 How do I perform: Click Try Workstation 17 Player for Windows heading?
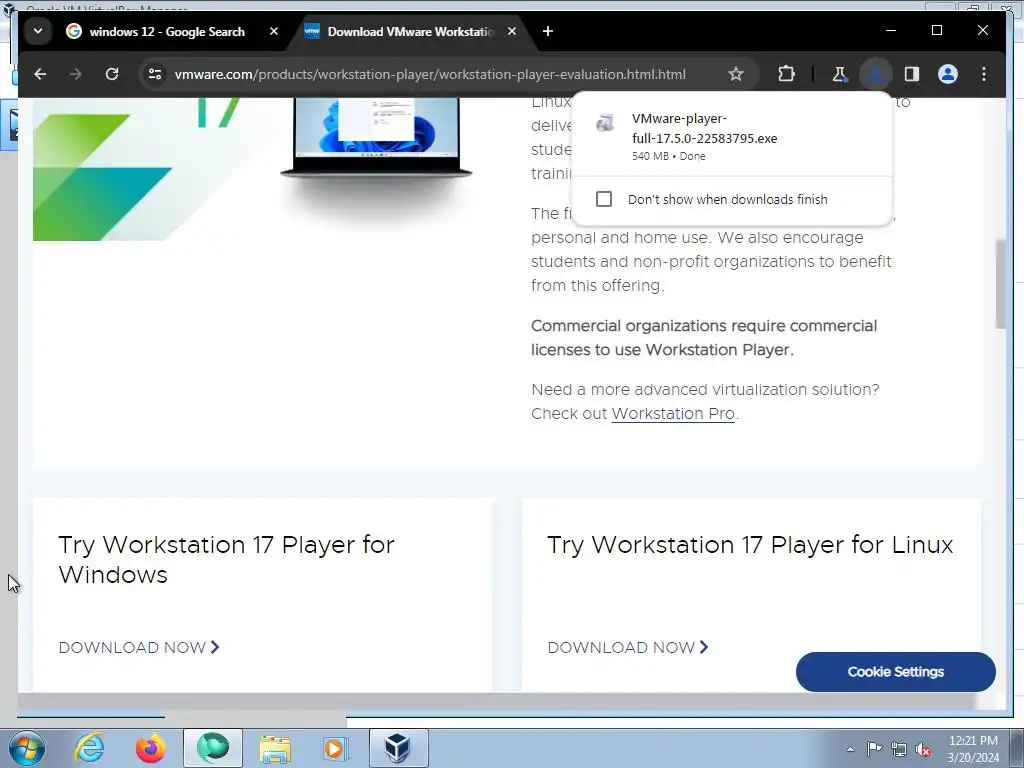pos(227,560)
